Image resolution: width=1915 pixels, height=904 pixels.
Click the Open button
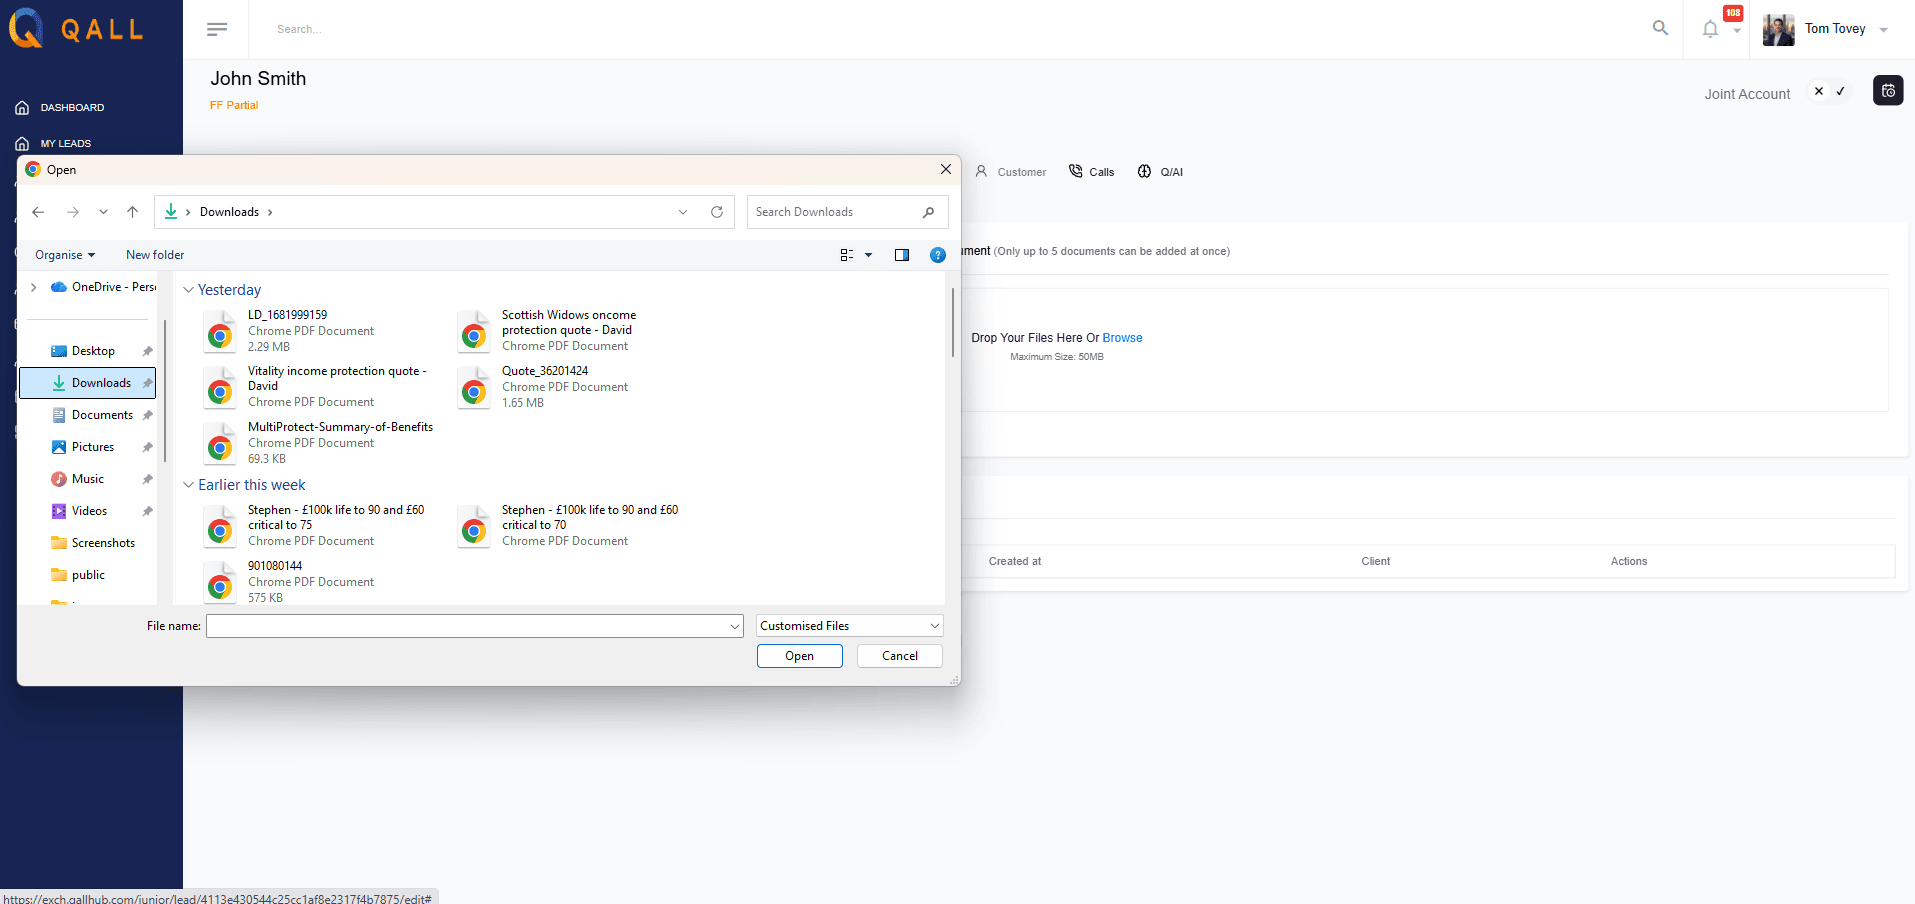pos(799,656)
